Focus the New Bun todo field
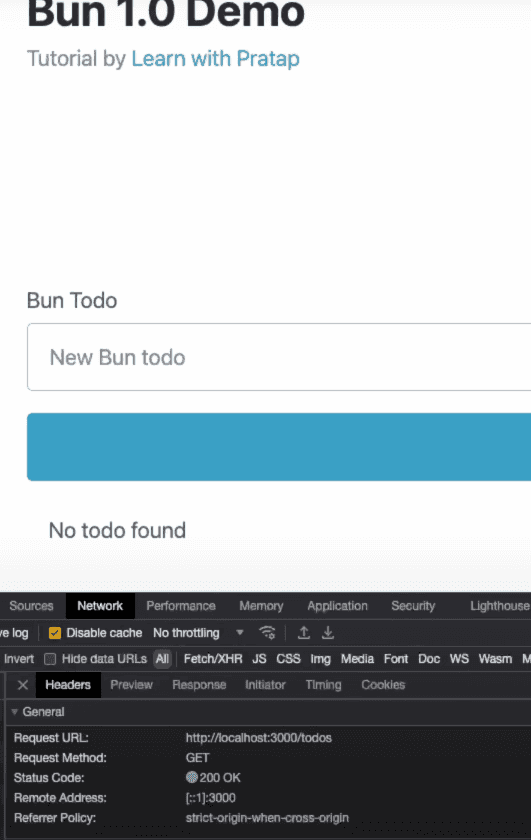Viewport: 531px width, 840px height. click(279, 357)
